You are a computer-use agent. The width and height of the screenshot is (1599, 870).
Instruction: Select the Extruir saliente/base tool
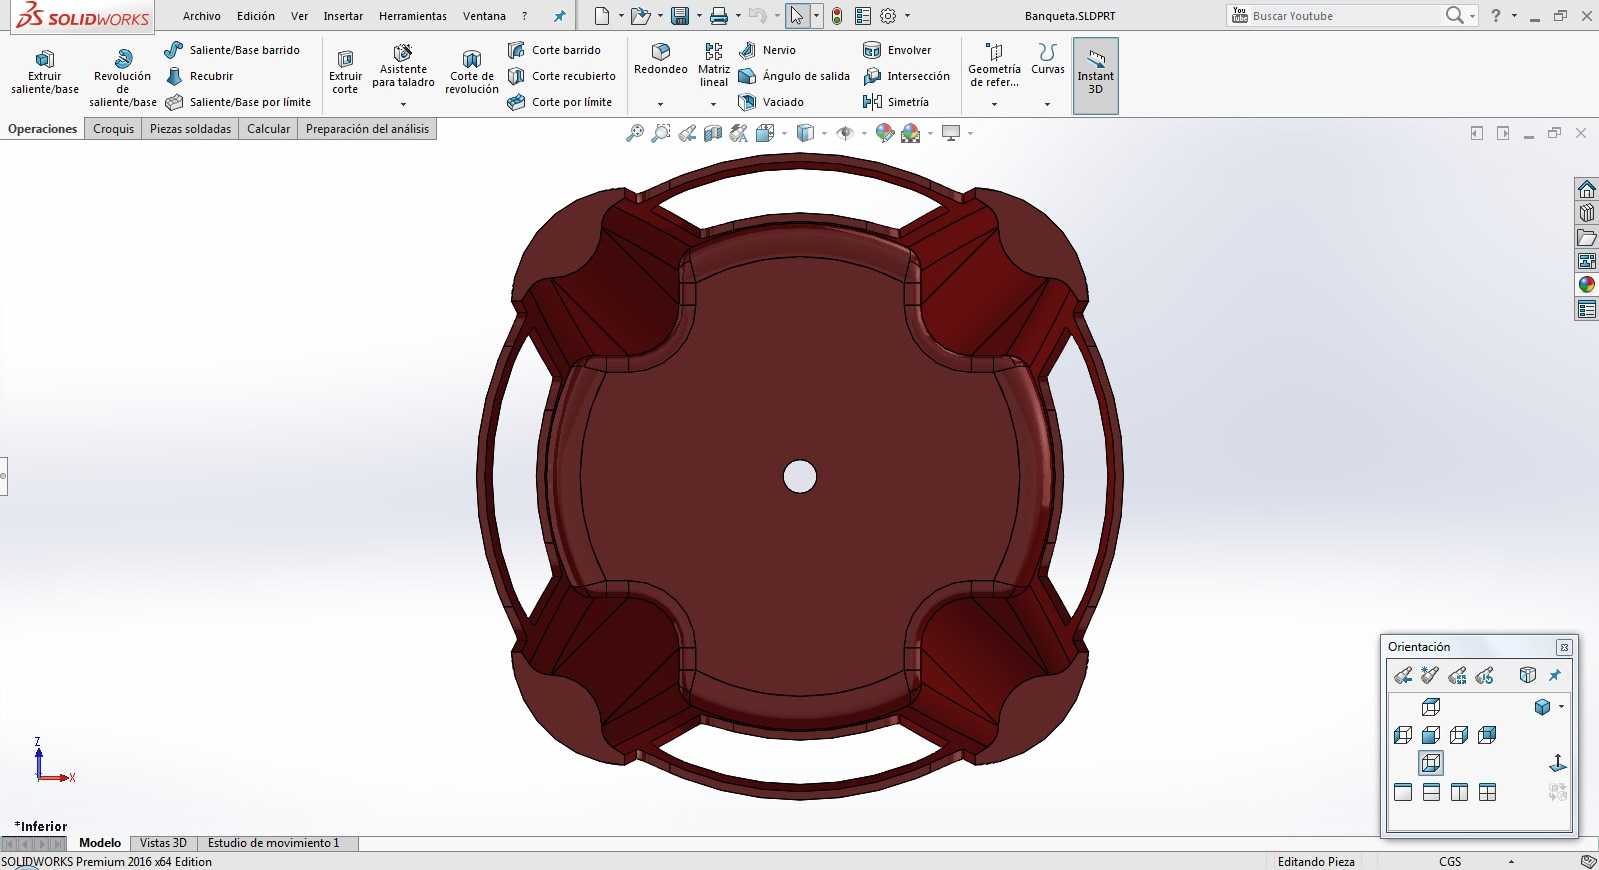point(45,72)
